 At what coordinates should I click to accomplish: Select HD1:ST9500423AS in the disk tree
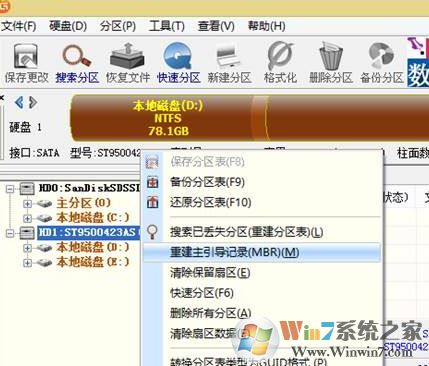[x=88, y=232]
